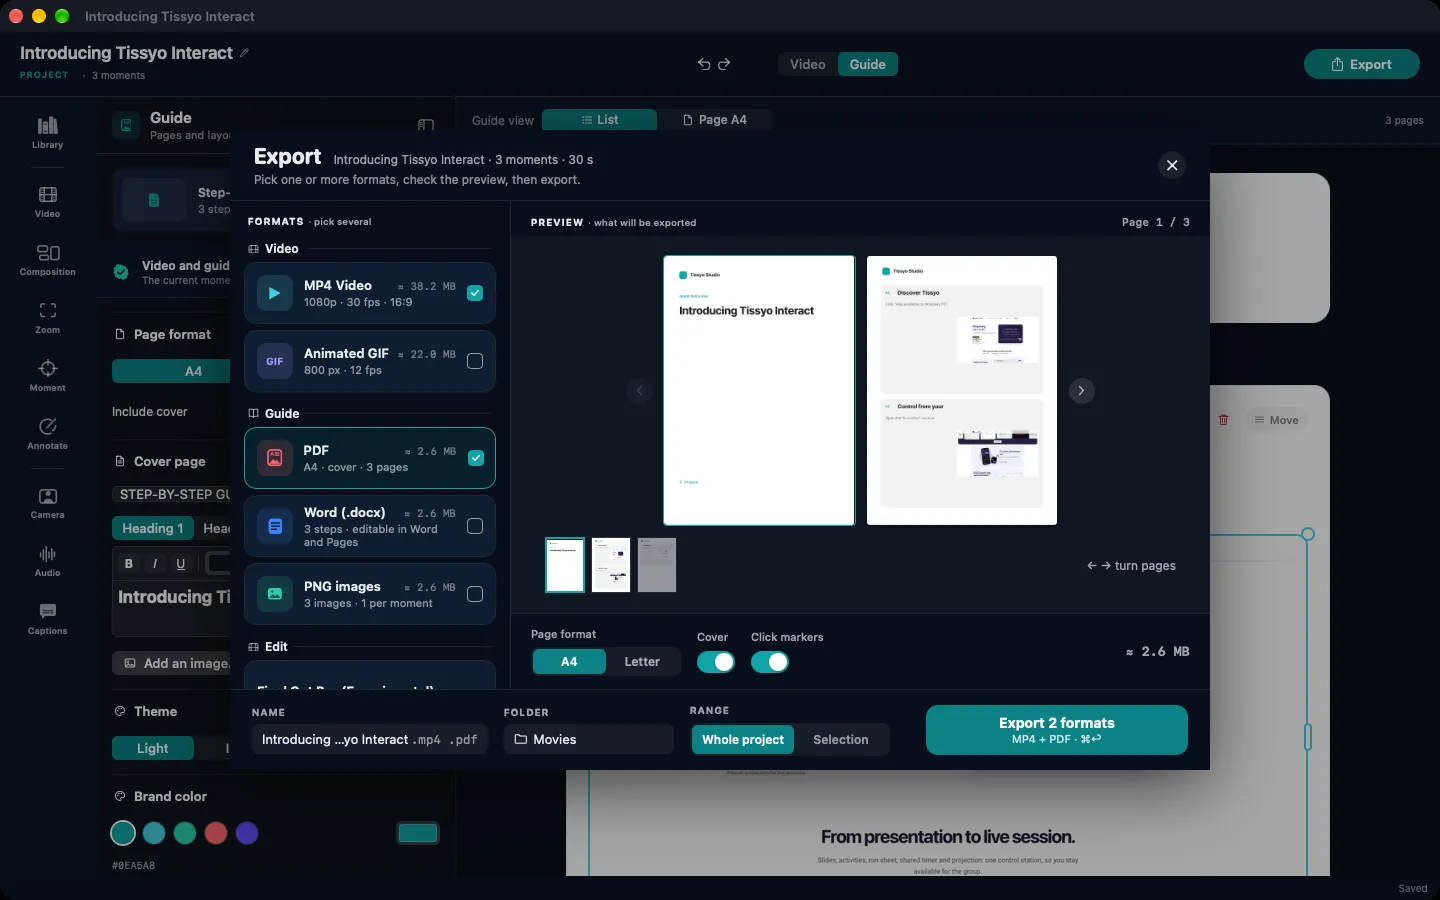Choose A4 page format in export dialog

click(569, 662)
